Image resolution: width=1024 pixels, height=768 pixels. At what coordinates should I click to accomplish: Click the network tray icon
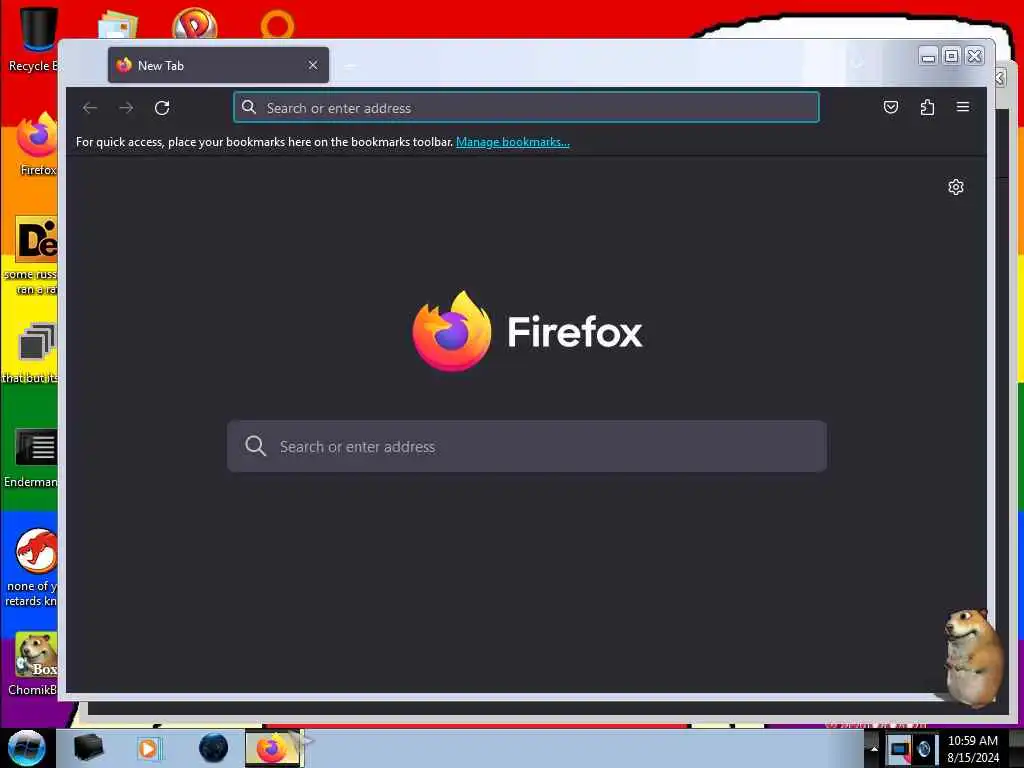pos(900,749)
